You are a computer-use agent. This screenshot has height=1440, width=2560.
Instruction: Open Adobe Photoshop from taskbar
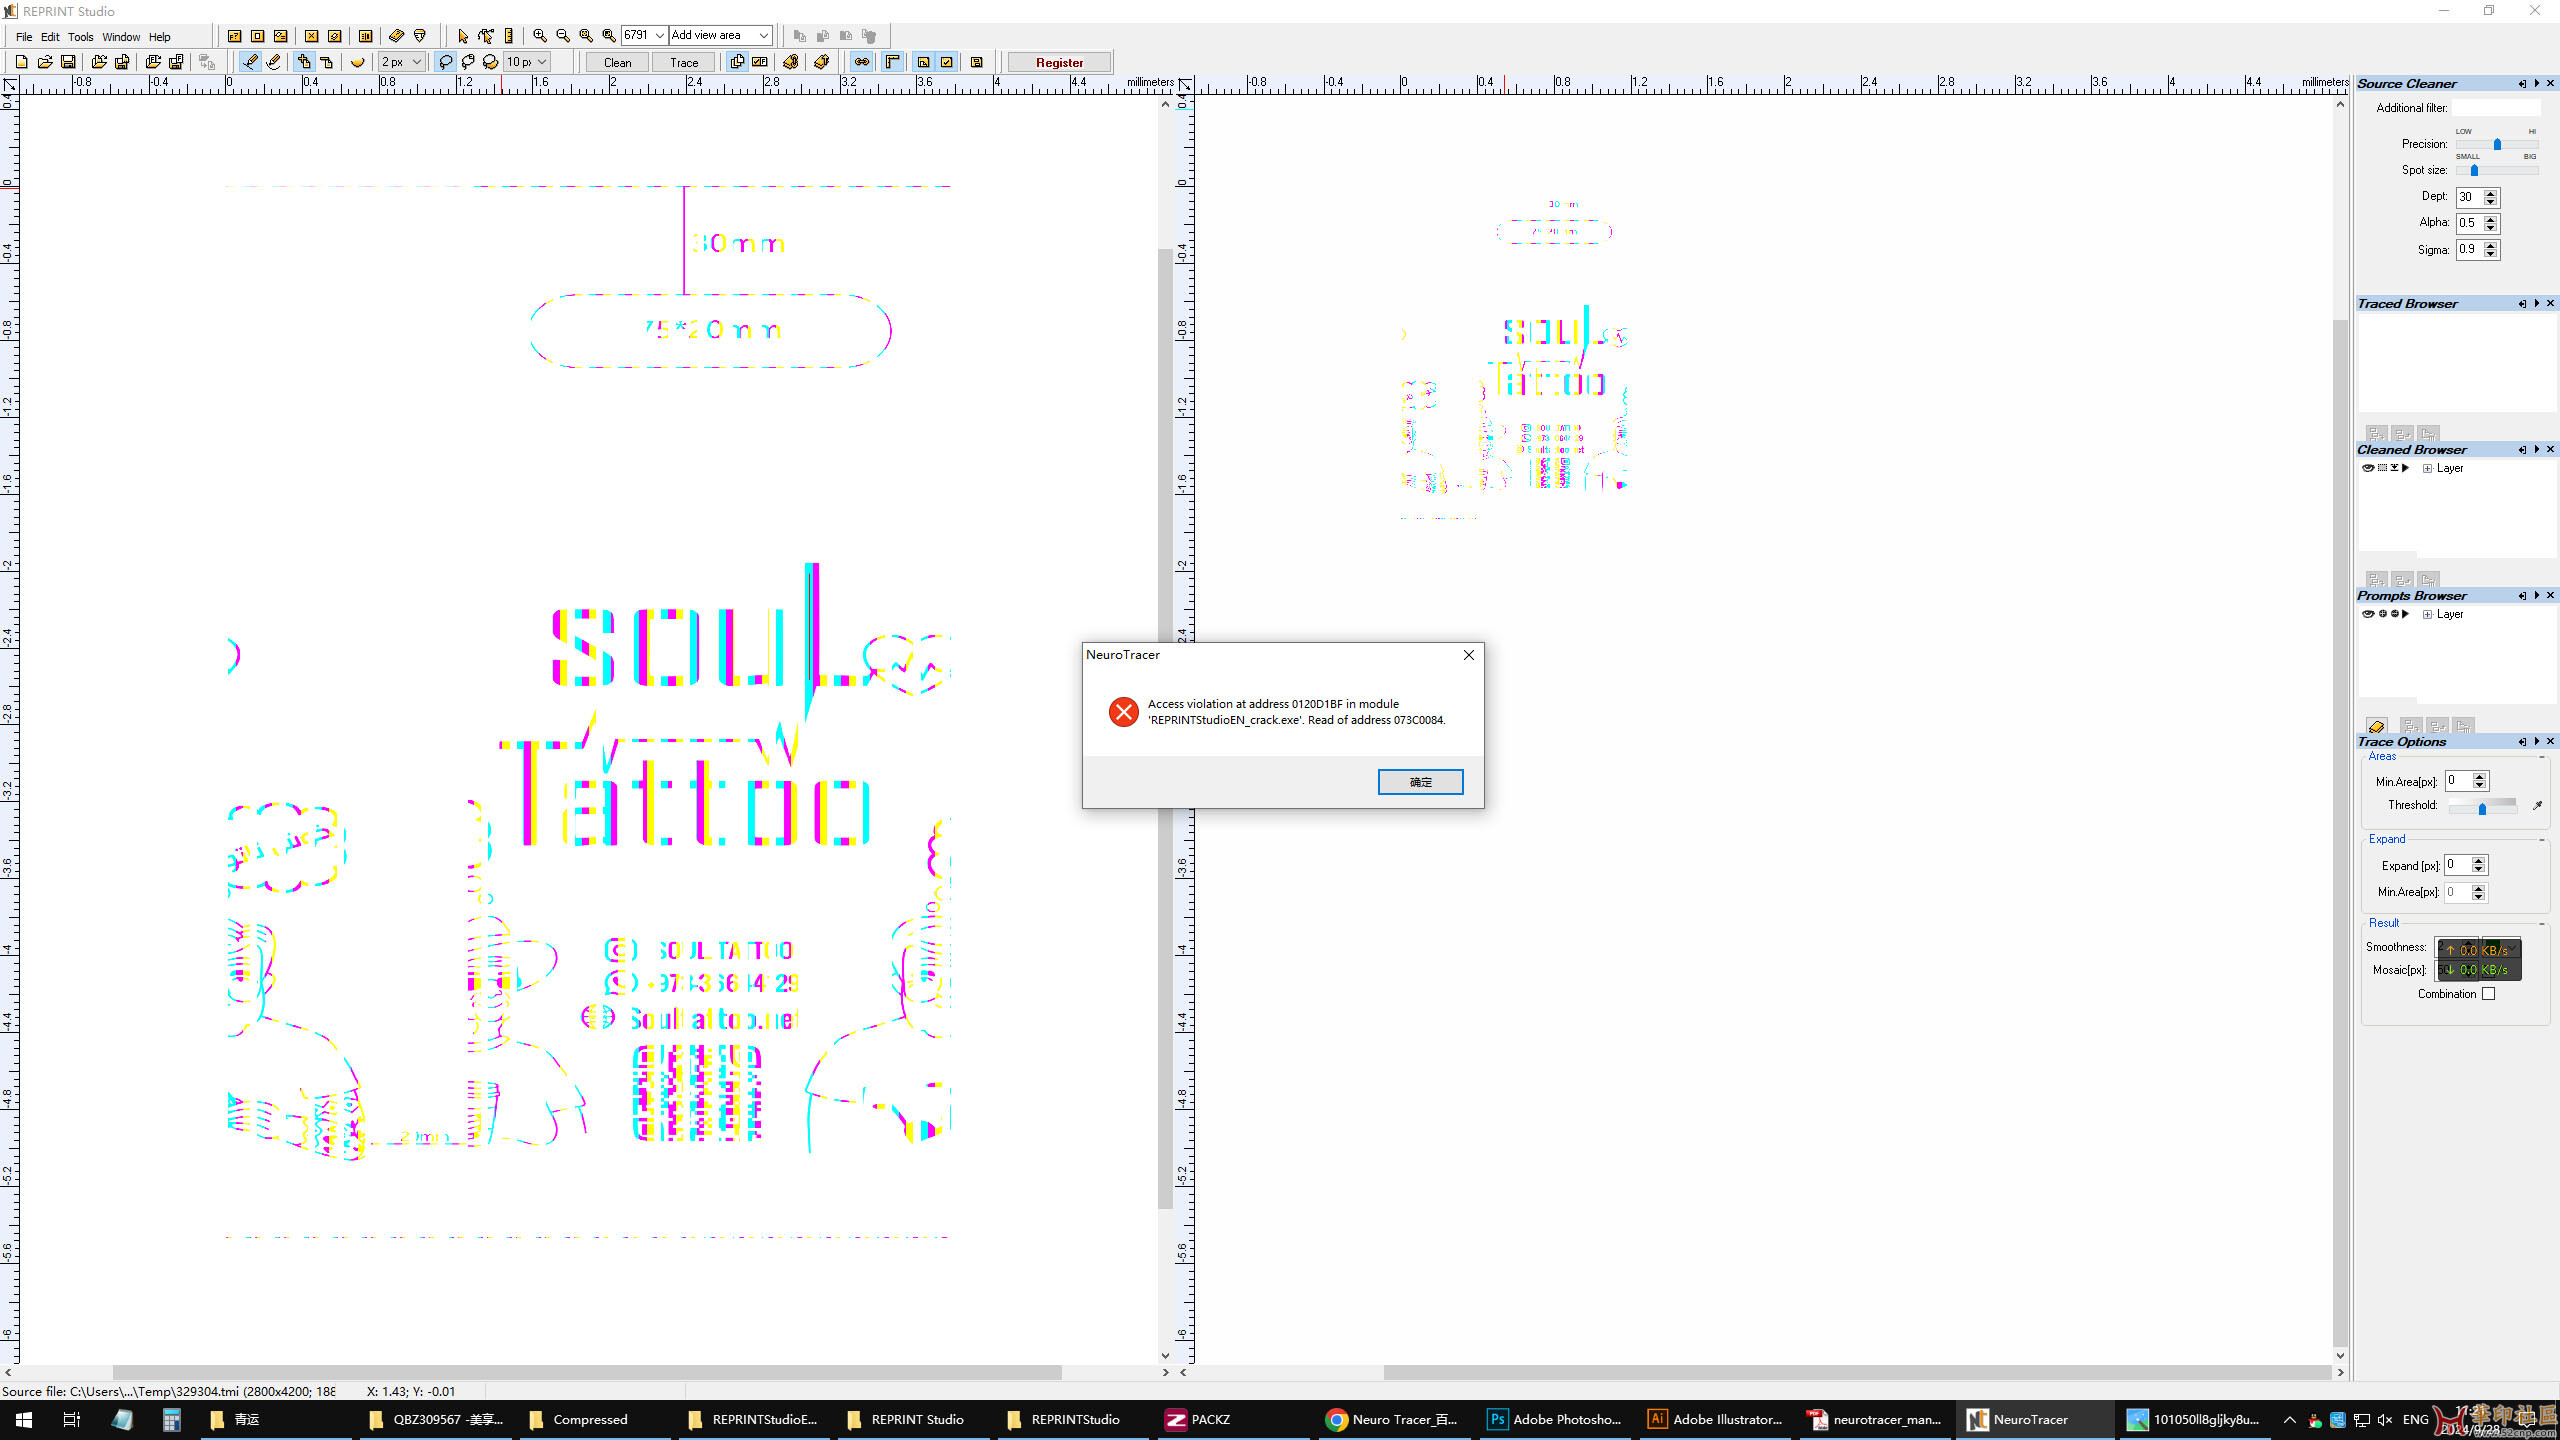point(1555,1419)
